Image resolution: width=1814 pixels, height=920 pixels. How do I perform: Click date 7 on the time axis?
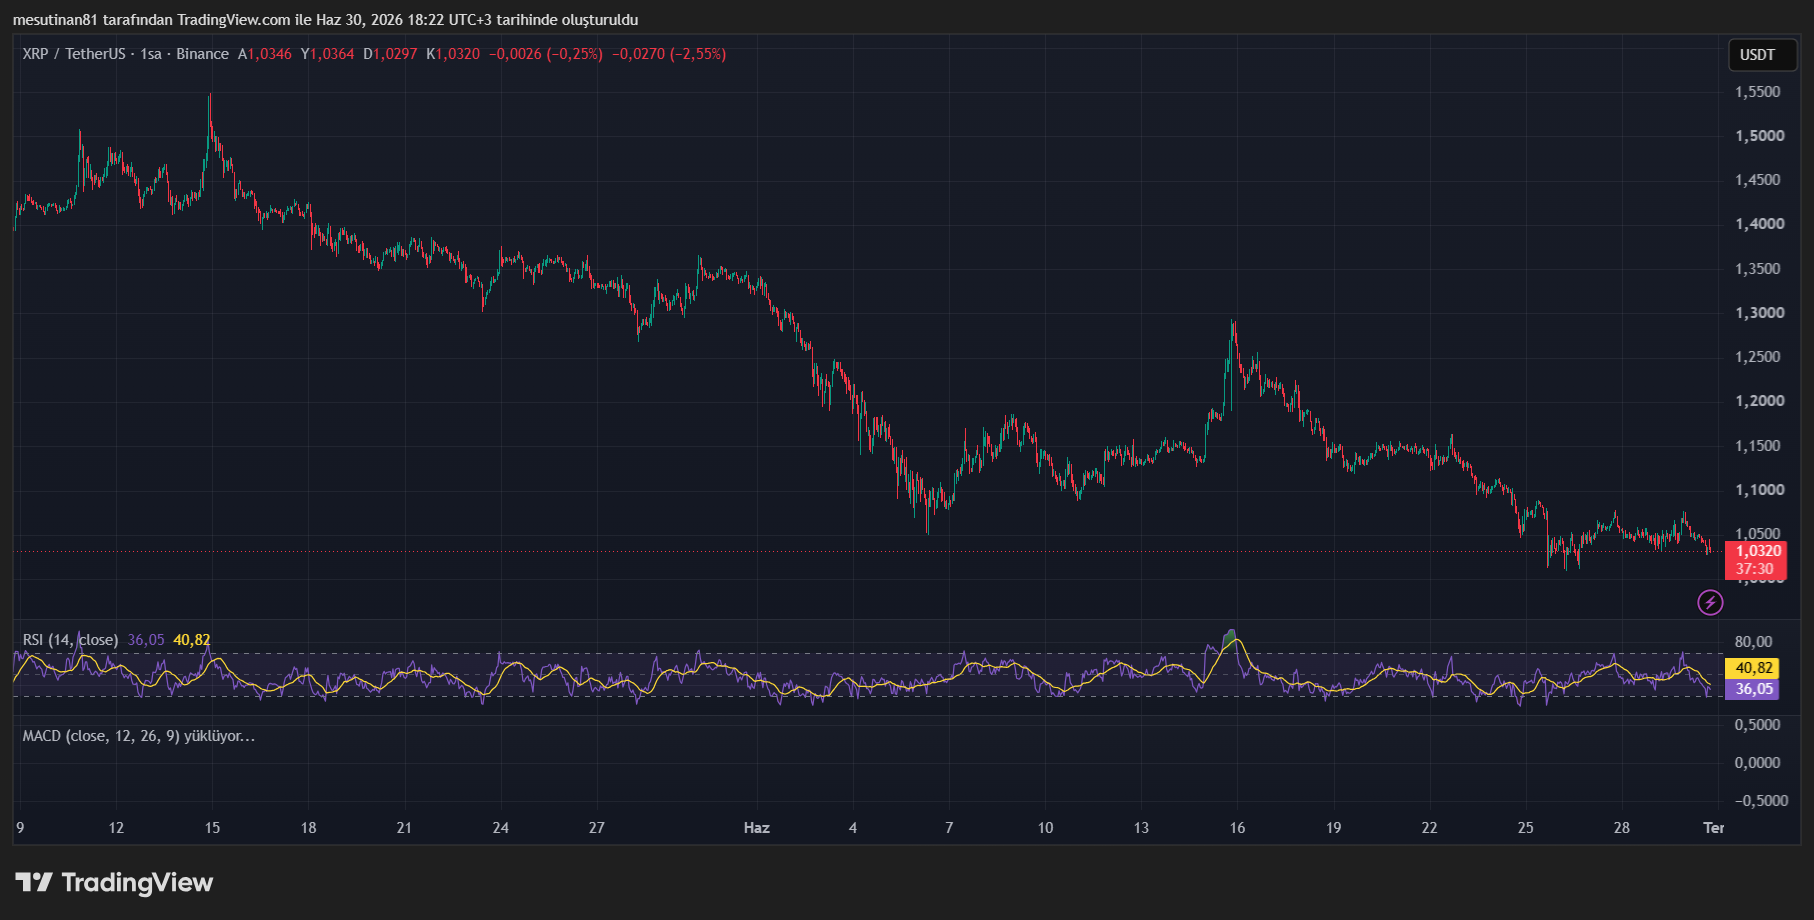point(949,828)
